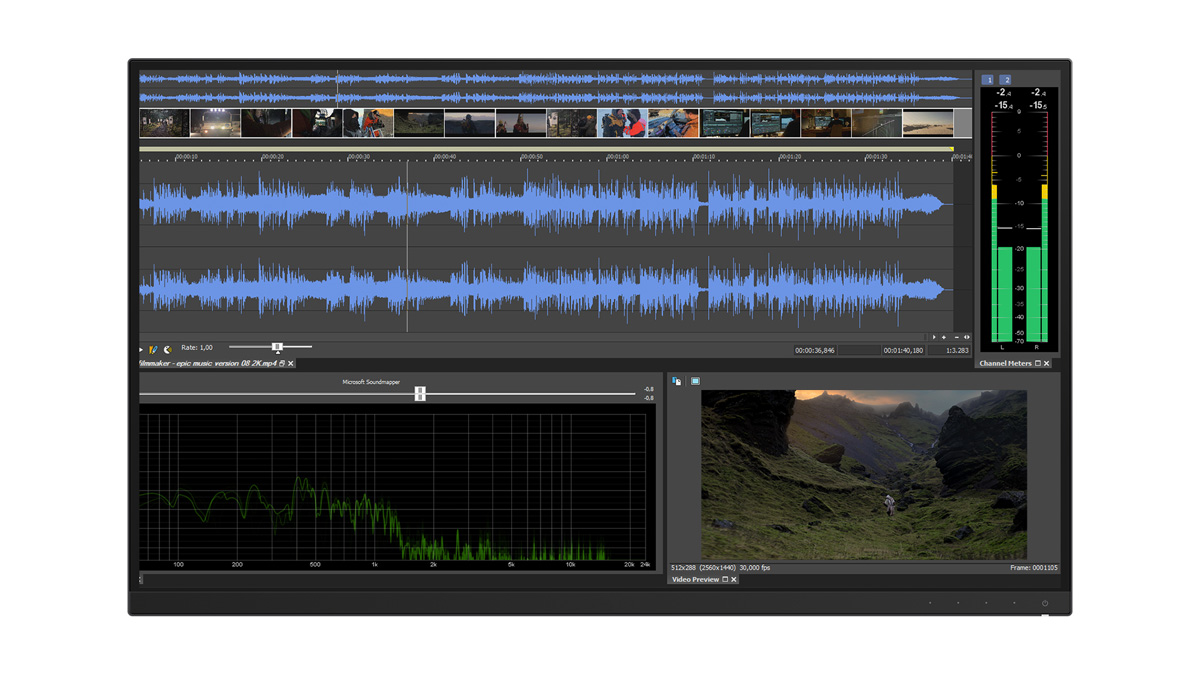Click the zoom in plus icon

(944, 338)
